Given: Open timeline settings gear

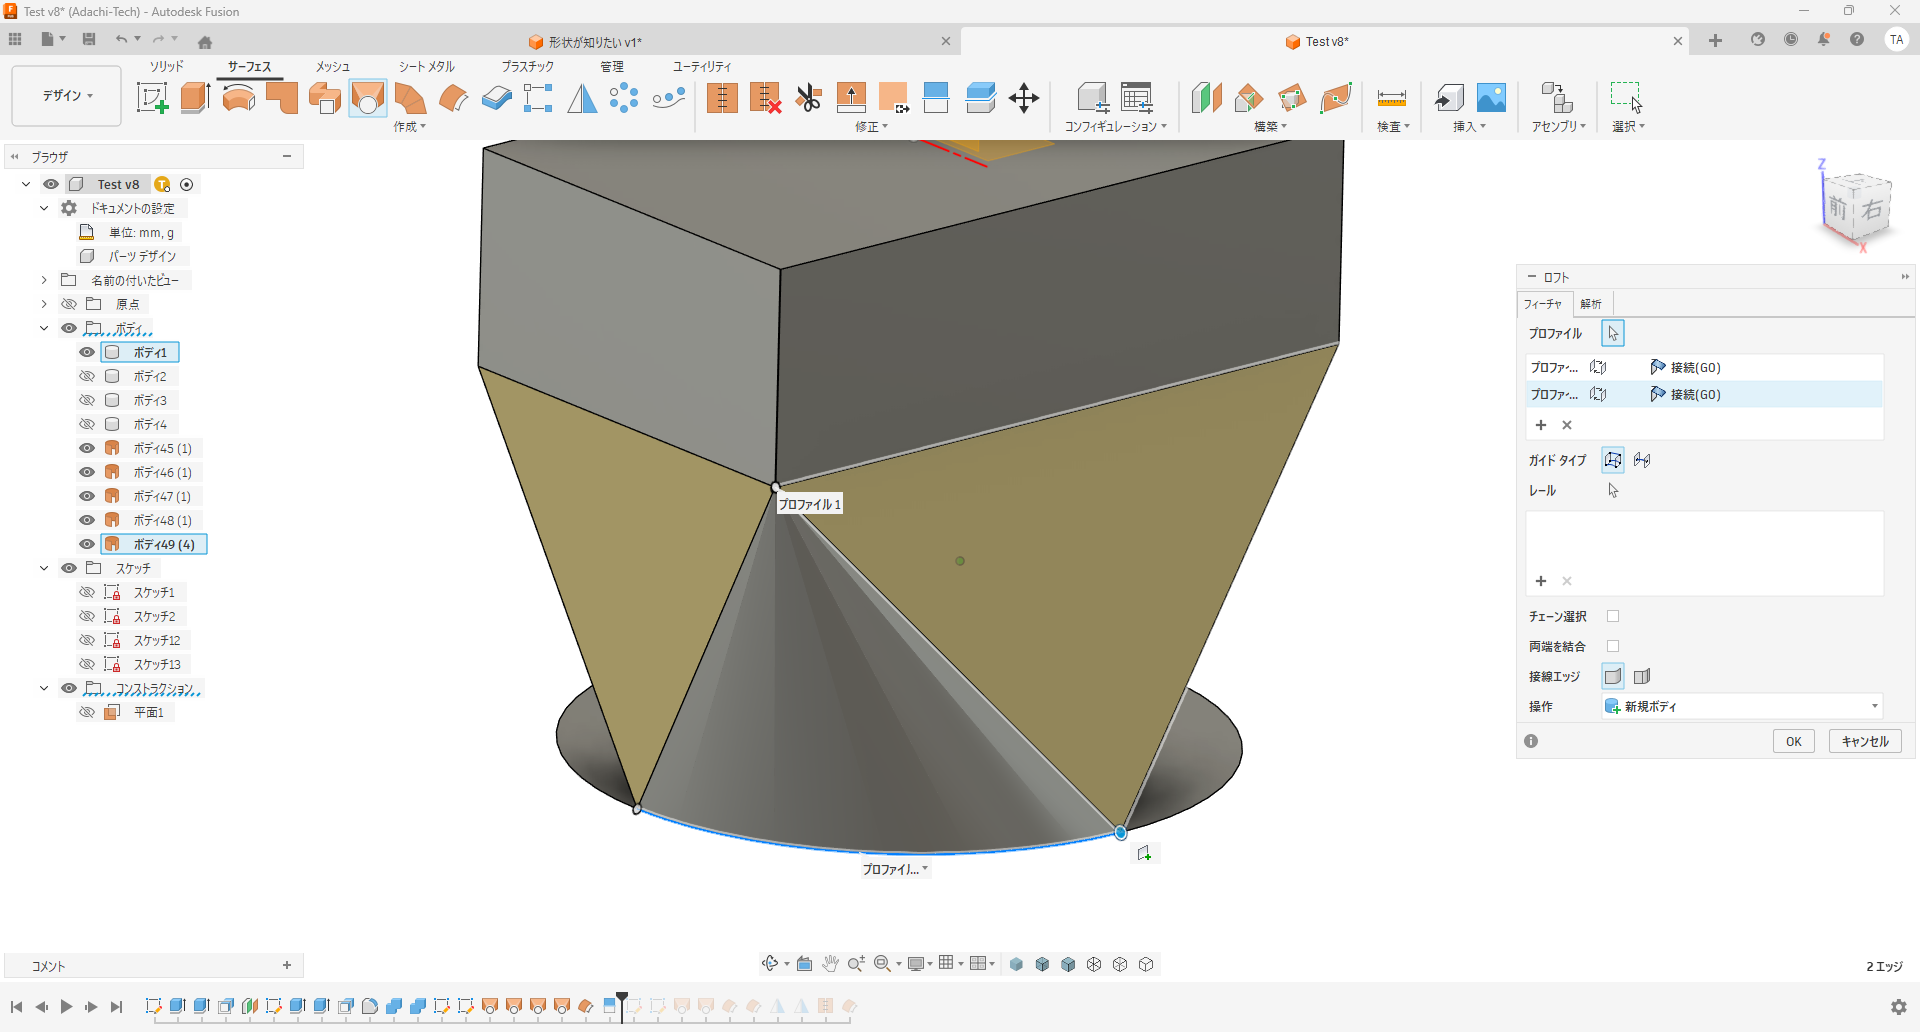Looking at the screenshot, I should click(1898, 1007).
